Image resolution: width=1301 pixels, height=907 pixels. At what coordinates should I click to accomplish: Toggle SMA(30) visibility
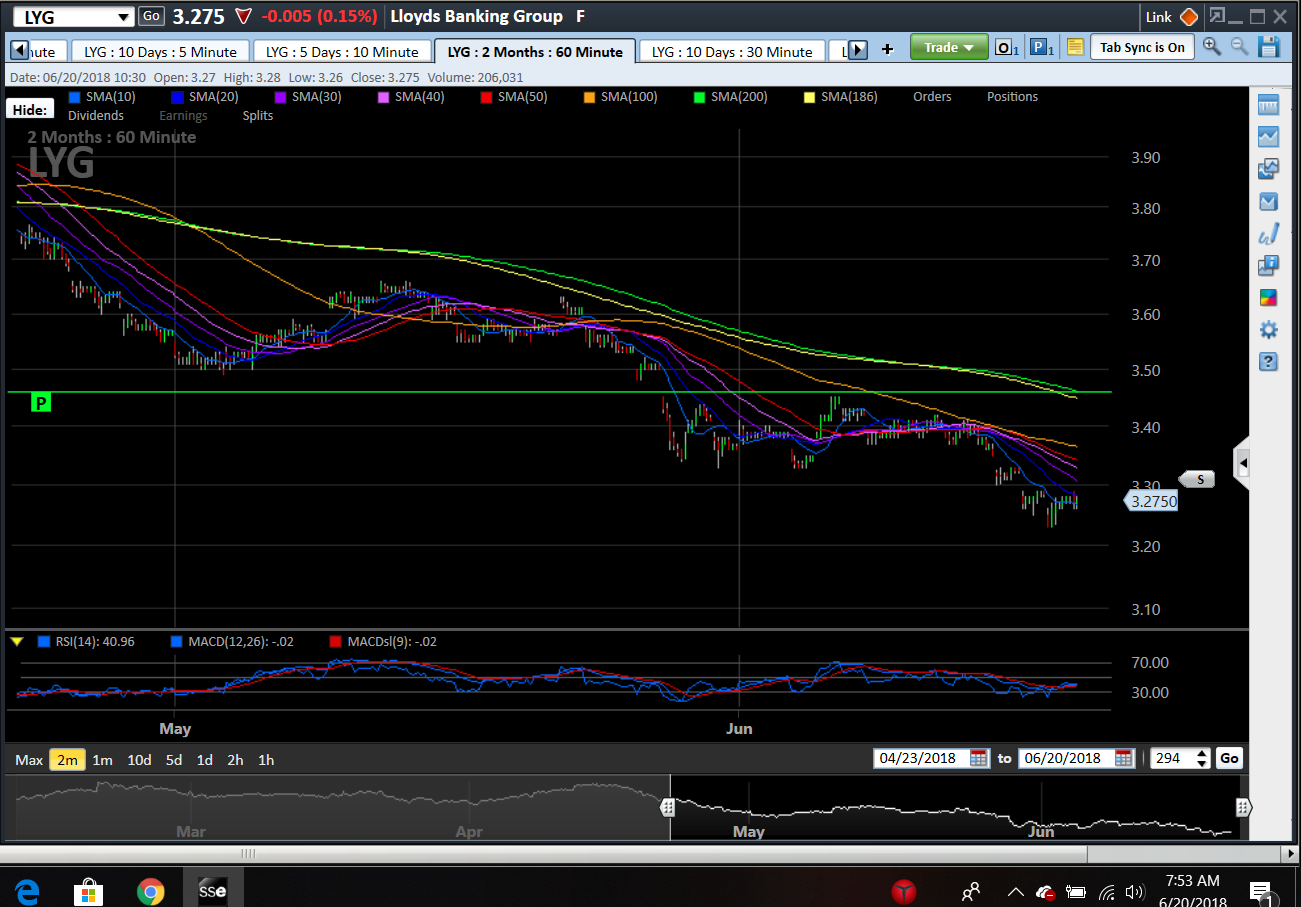[x=307, y=97]
